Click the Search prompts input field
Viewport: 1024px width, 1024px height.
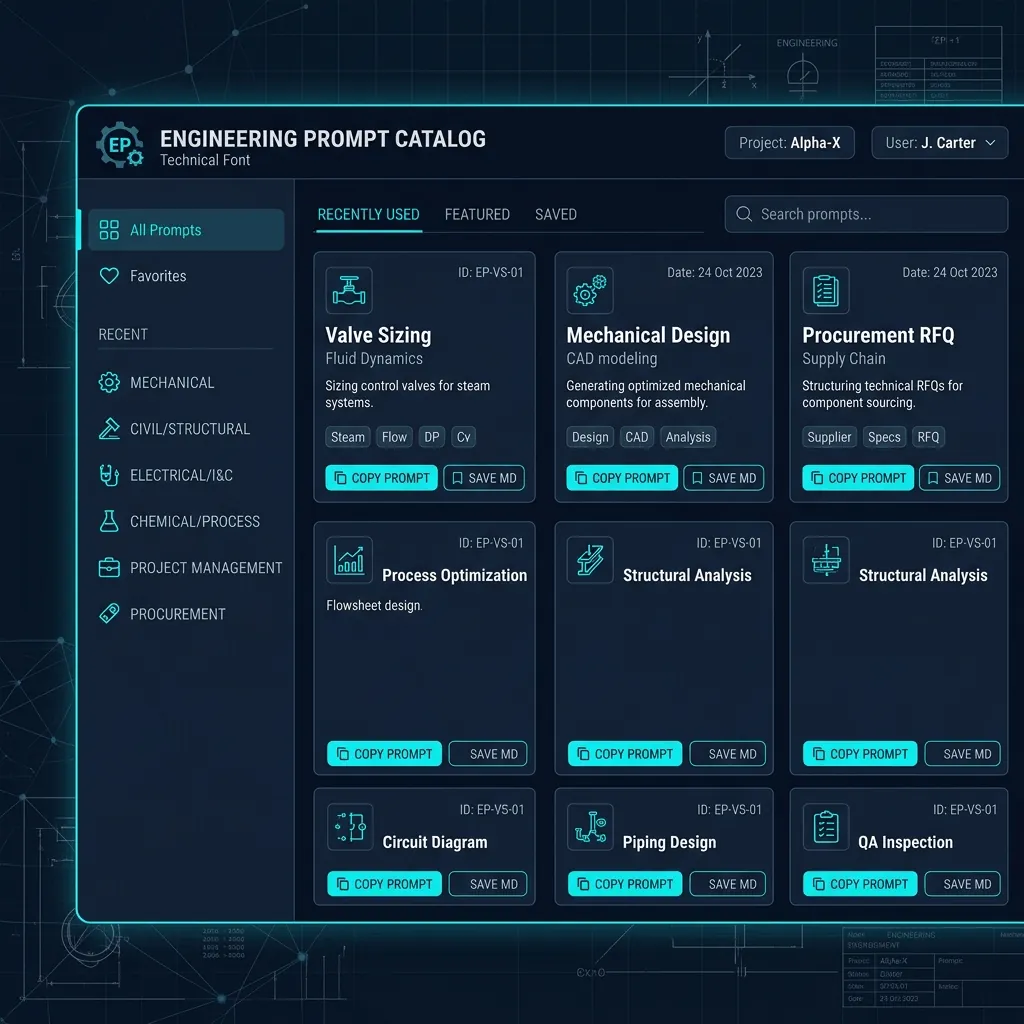[x=866, y=214]
